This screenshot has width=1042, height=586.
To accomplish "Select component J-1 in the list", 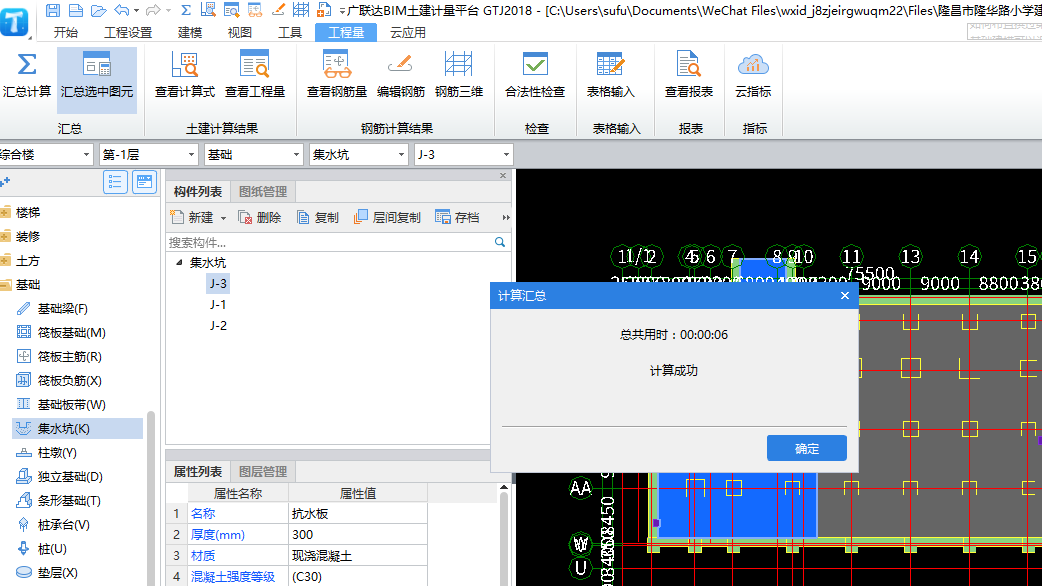I will pos(218,304).
